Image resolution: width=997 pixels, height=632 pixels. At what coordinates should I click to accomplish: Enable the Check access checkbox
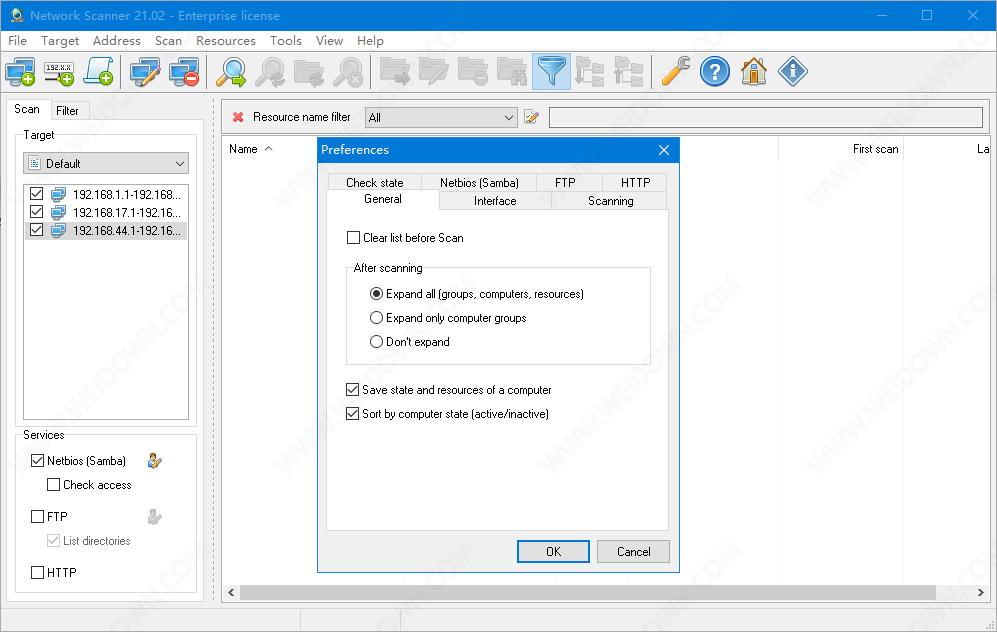pyautogui.click(x=53, y=485)
